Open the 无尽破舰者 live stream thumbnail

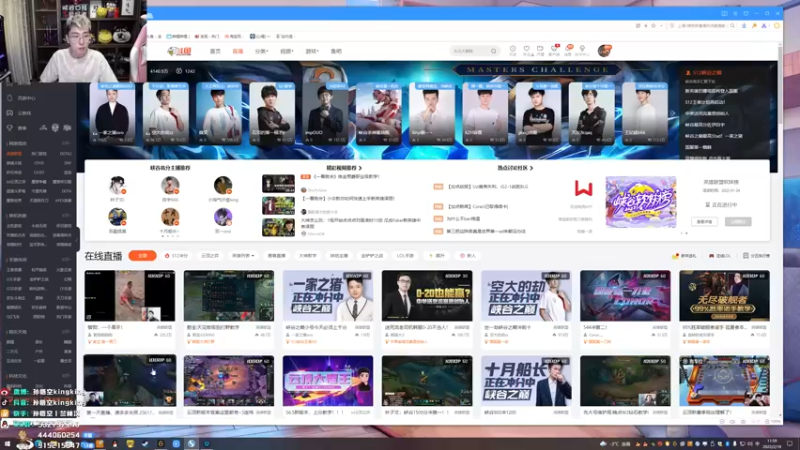tap(724, 296)
